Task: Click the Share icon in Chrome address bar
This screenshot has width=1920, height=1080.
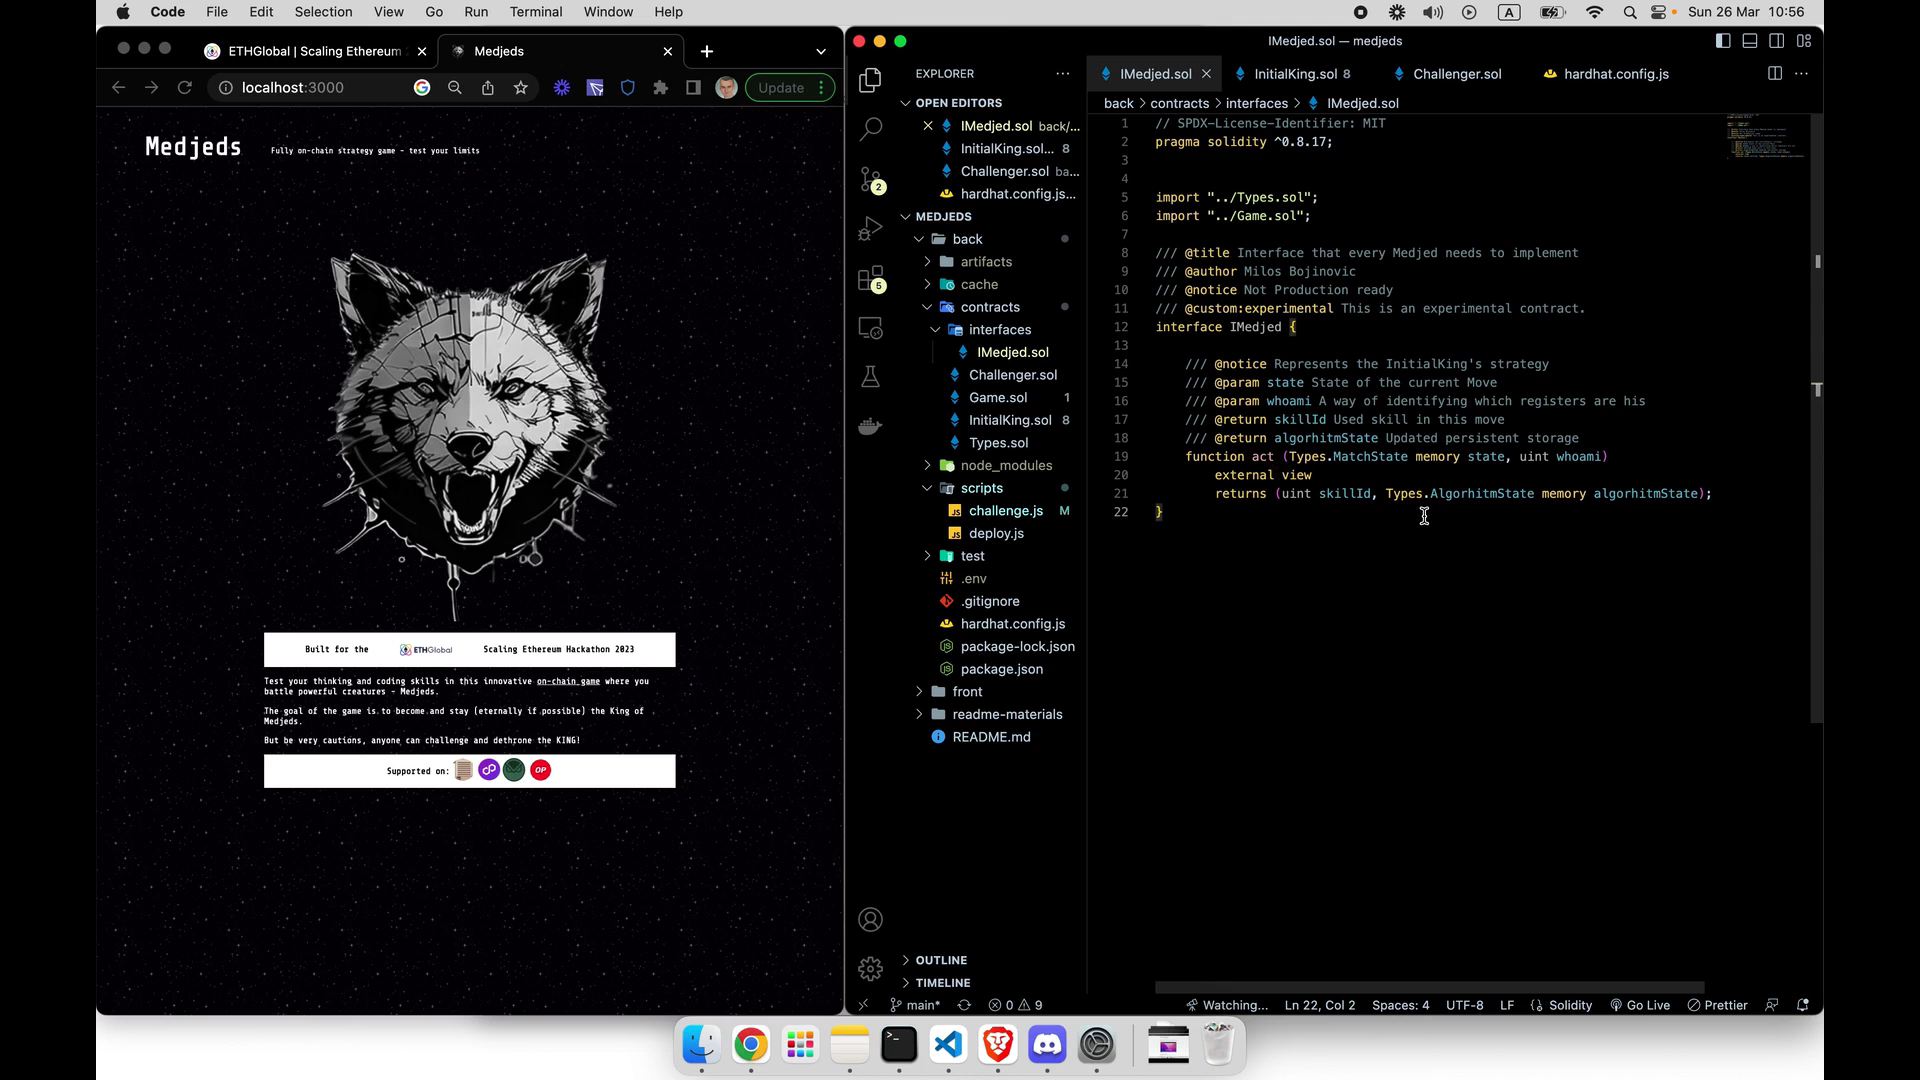Action: 487,88
